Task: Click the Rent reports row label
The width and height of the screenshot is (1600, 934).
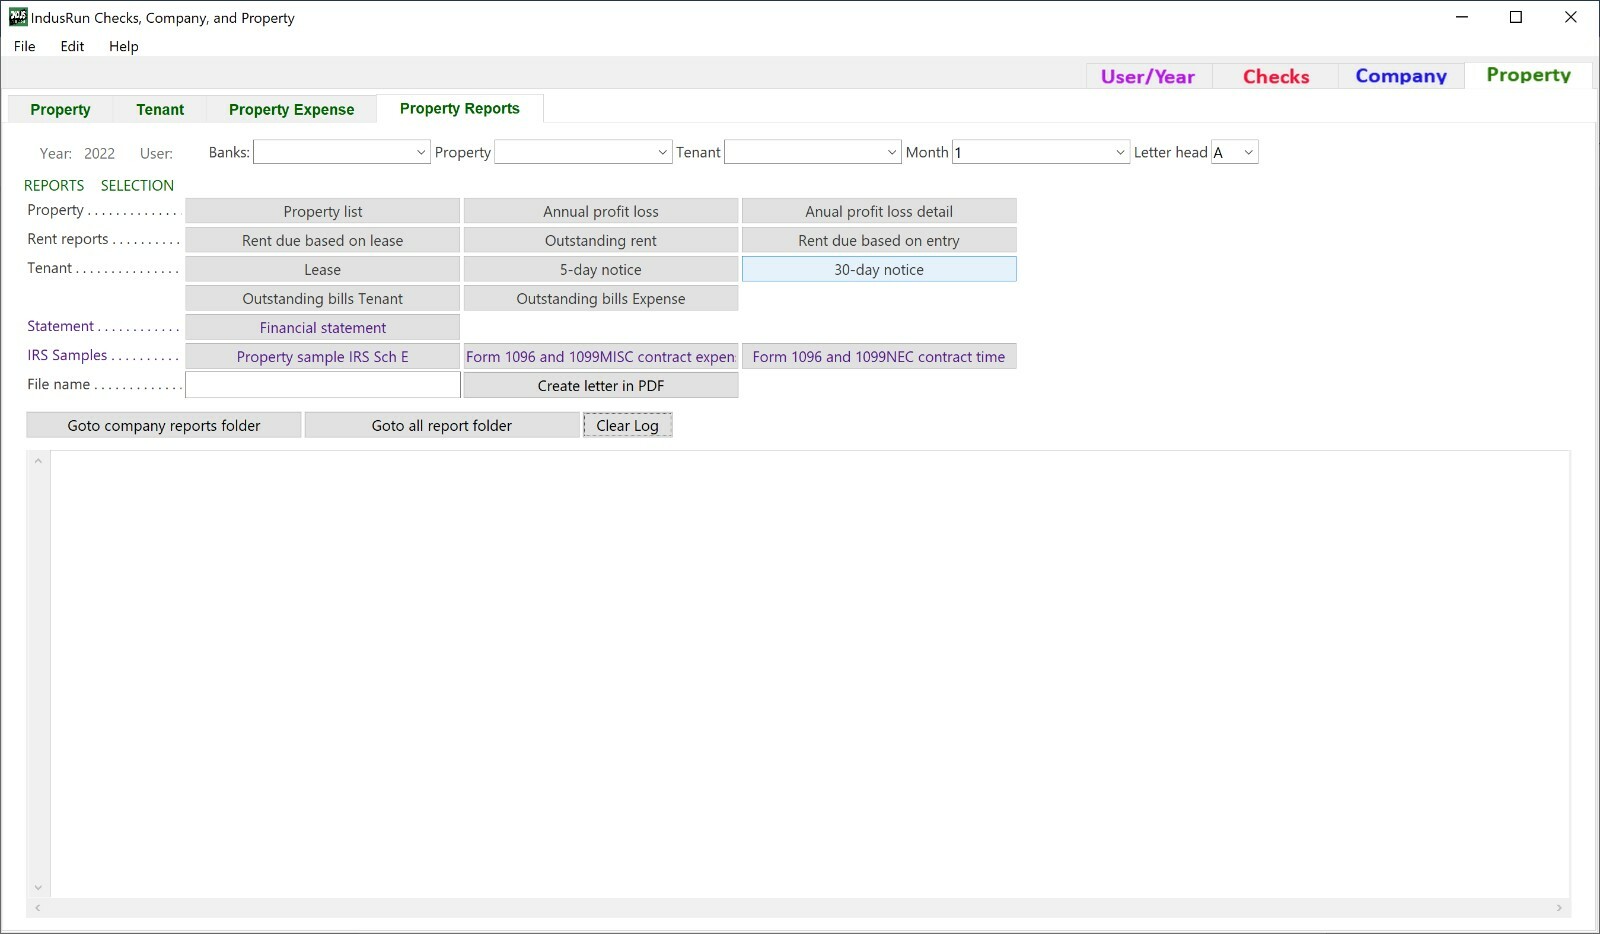Action: [x=68, y=239]
